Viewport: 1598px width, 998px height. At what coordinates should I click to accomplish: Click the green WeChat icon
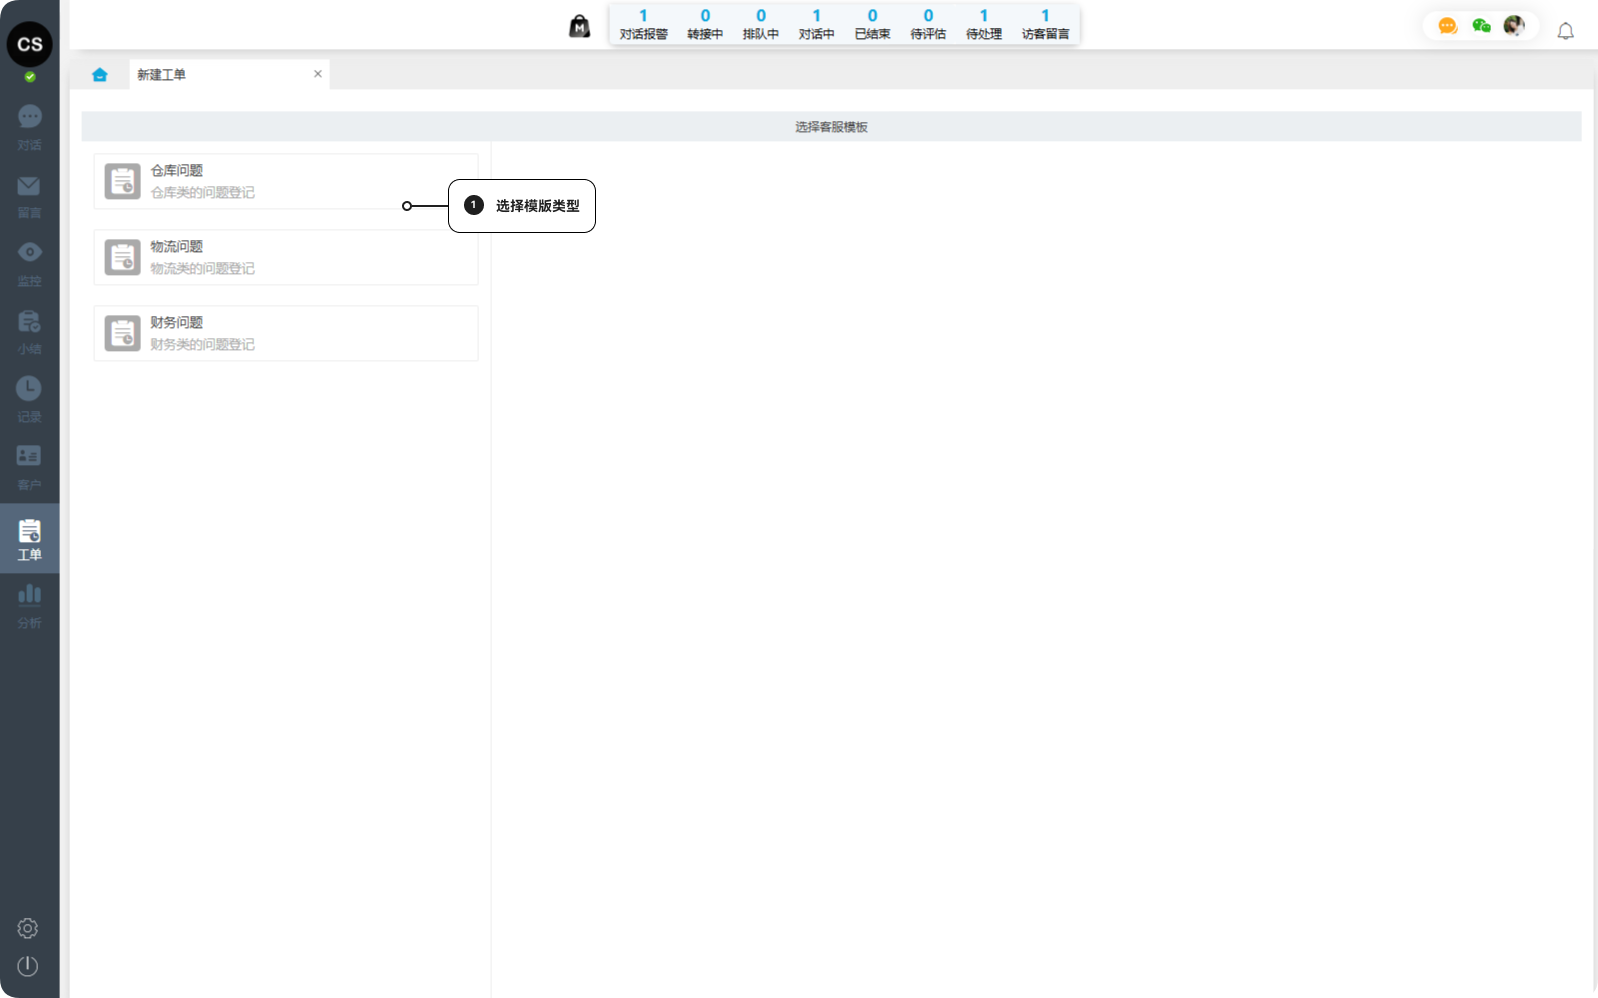tap(1481, 26)
